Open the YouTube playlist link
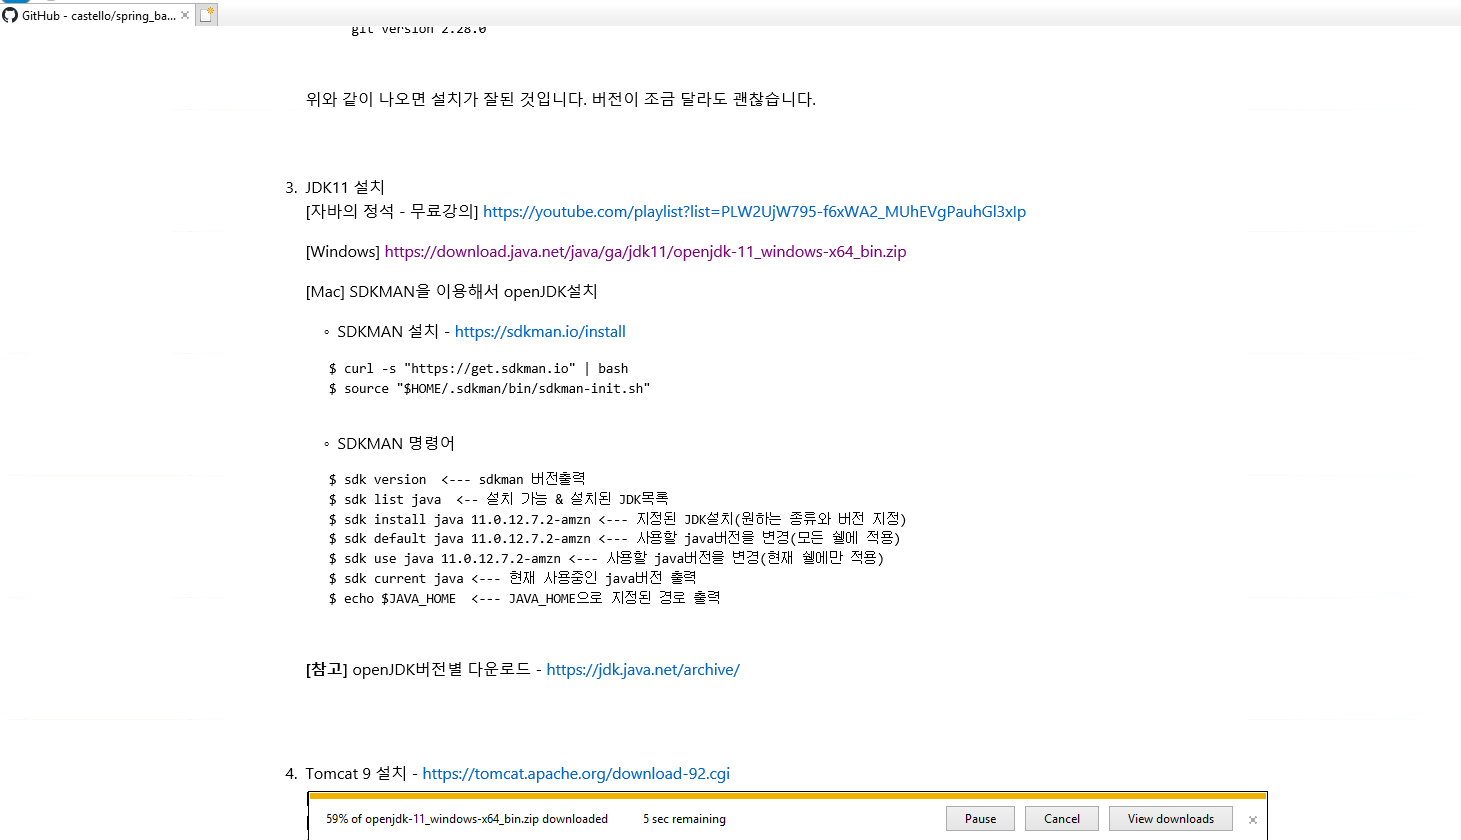 pyautogui.click(x=754, y=212)
